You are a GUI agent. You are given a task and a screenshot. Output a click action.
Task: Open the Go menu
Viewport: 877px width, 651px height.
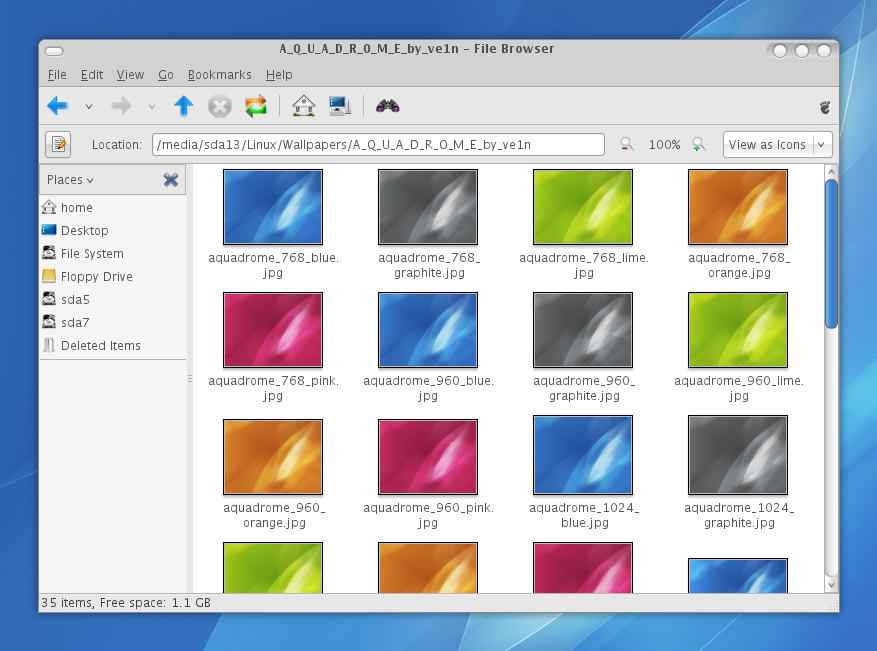[166, 74]
